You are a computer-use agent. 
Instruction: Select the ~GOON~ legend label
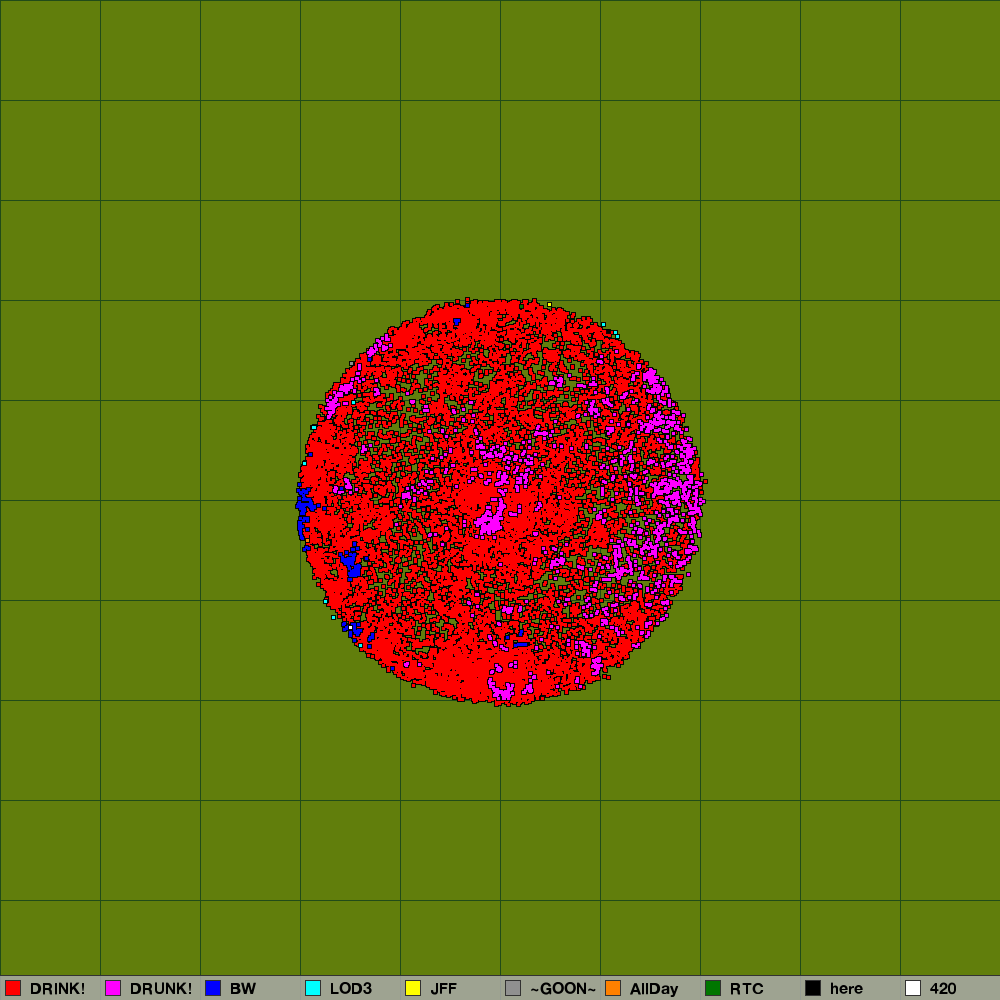(563, 989)
